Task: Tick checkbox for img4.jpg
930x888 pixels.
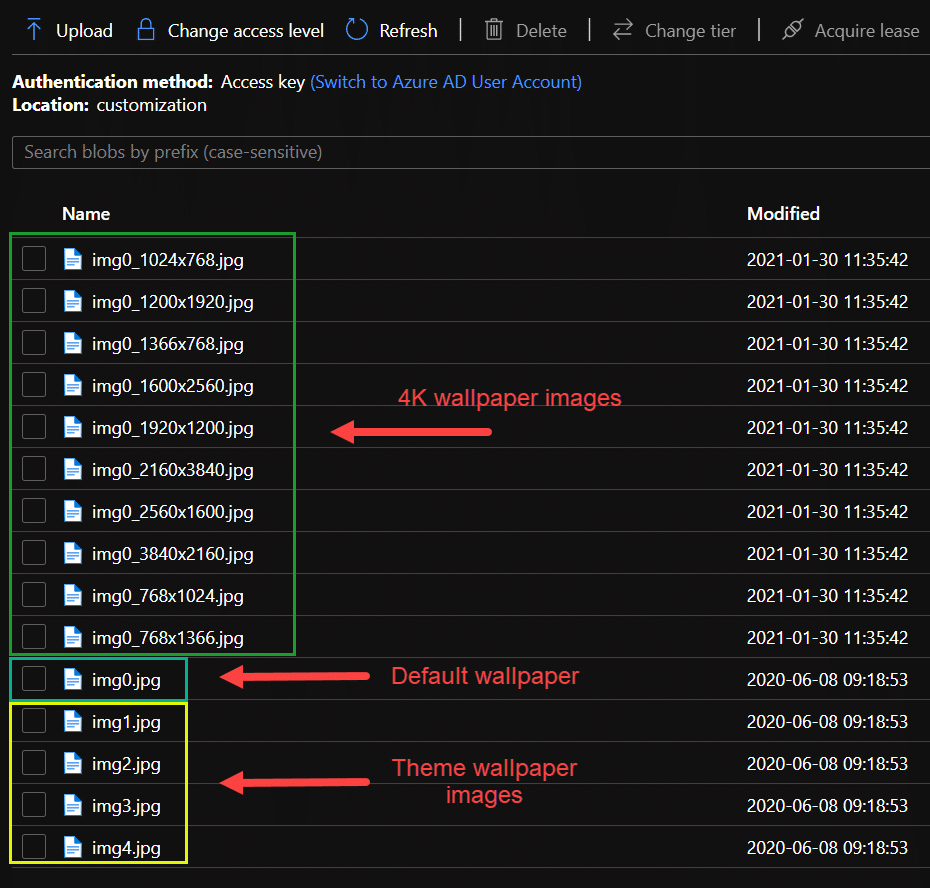Action: 34,847
